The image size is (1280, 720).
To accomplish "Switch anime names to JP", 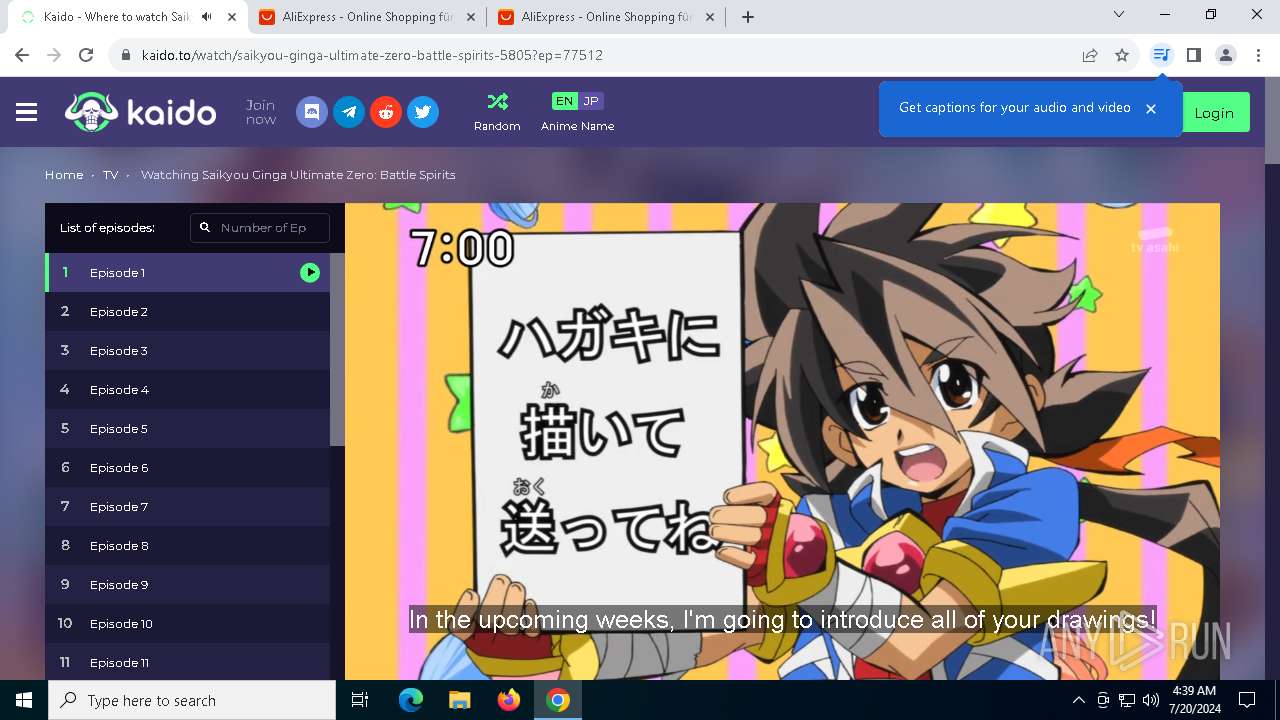I will 591,101.
